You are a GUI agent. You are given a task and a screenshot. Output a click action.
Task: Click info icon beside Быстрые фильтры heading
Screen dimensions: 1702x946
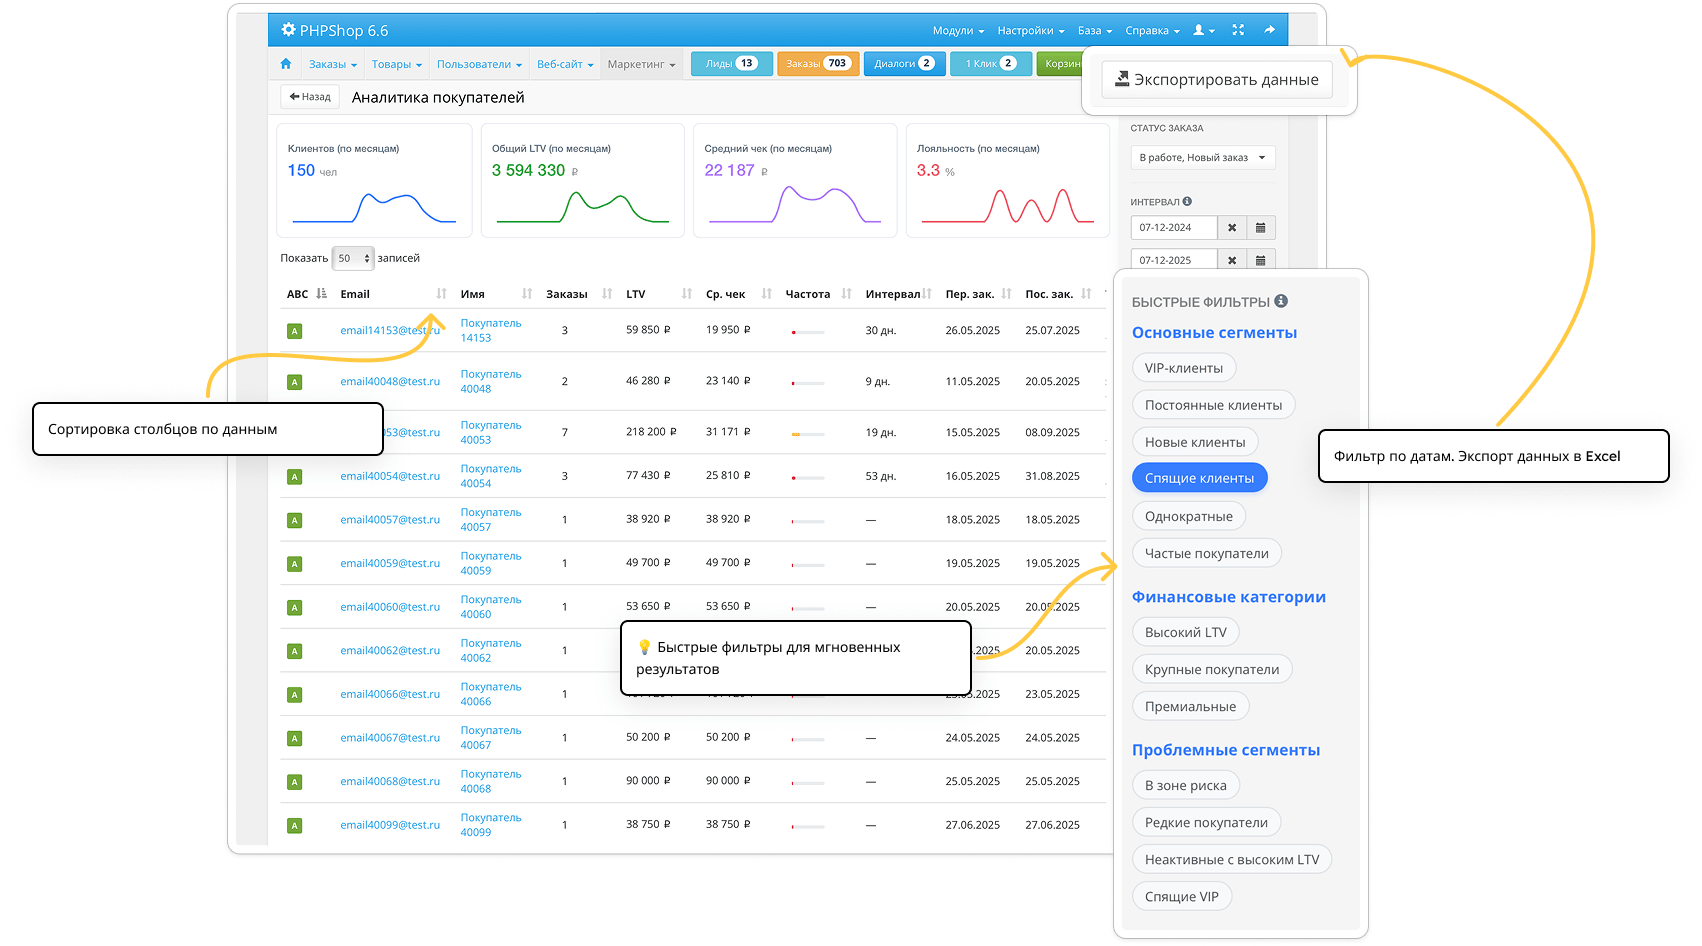[1281, 301]
